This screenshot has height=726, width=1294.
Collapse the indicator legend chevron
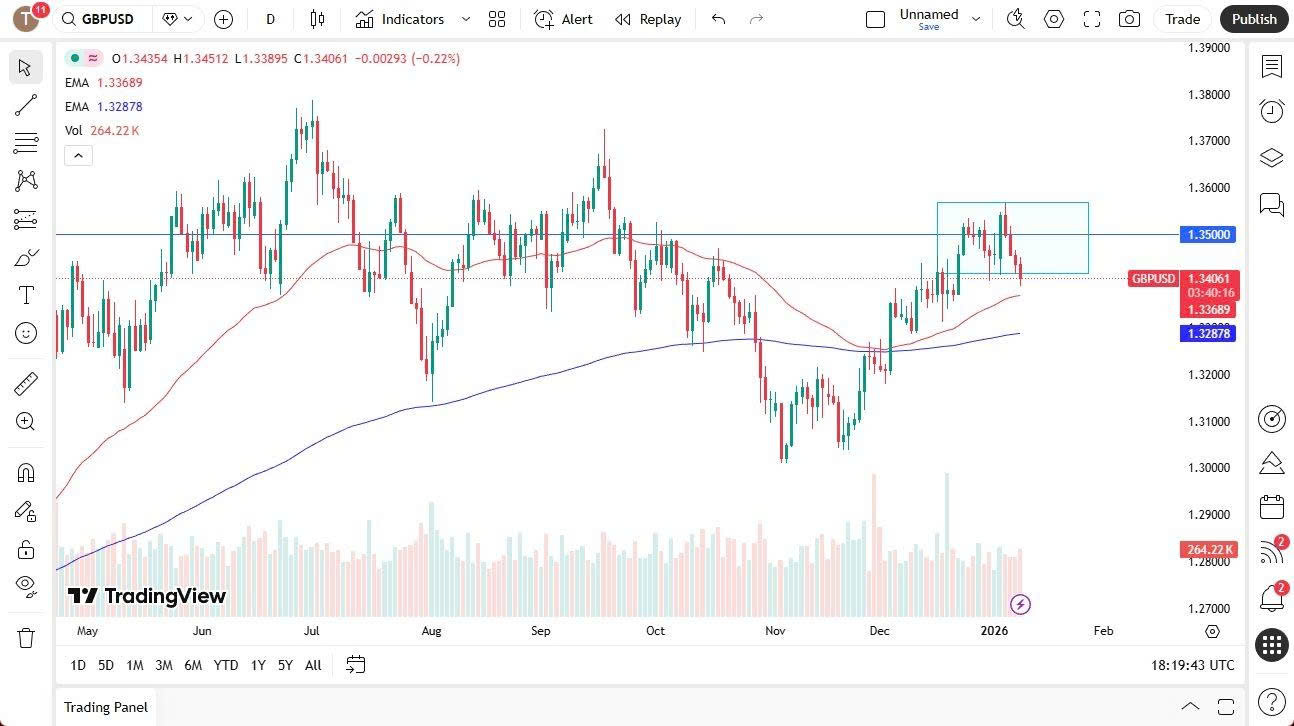point(78,155)
